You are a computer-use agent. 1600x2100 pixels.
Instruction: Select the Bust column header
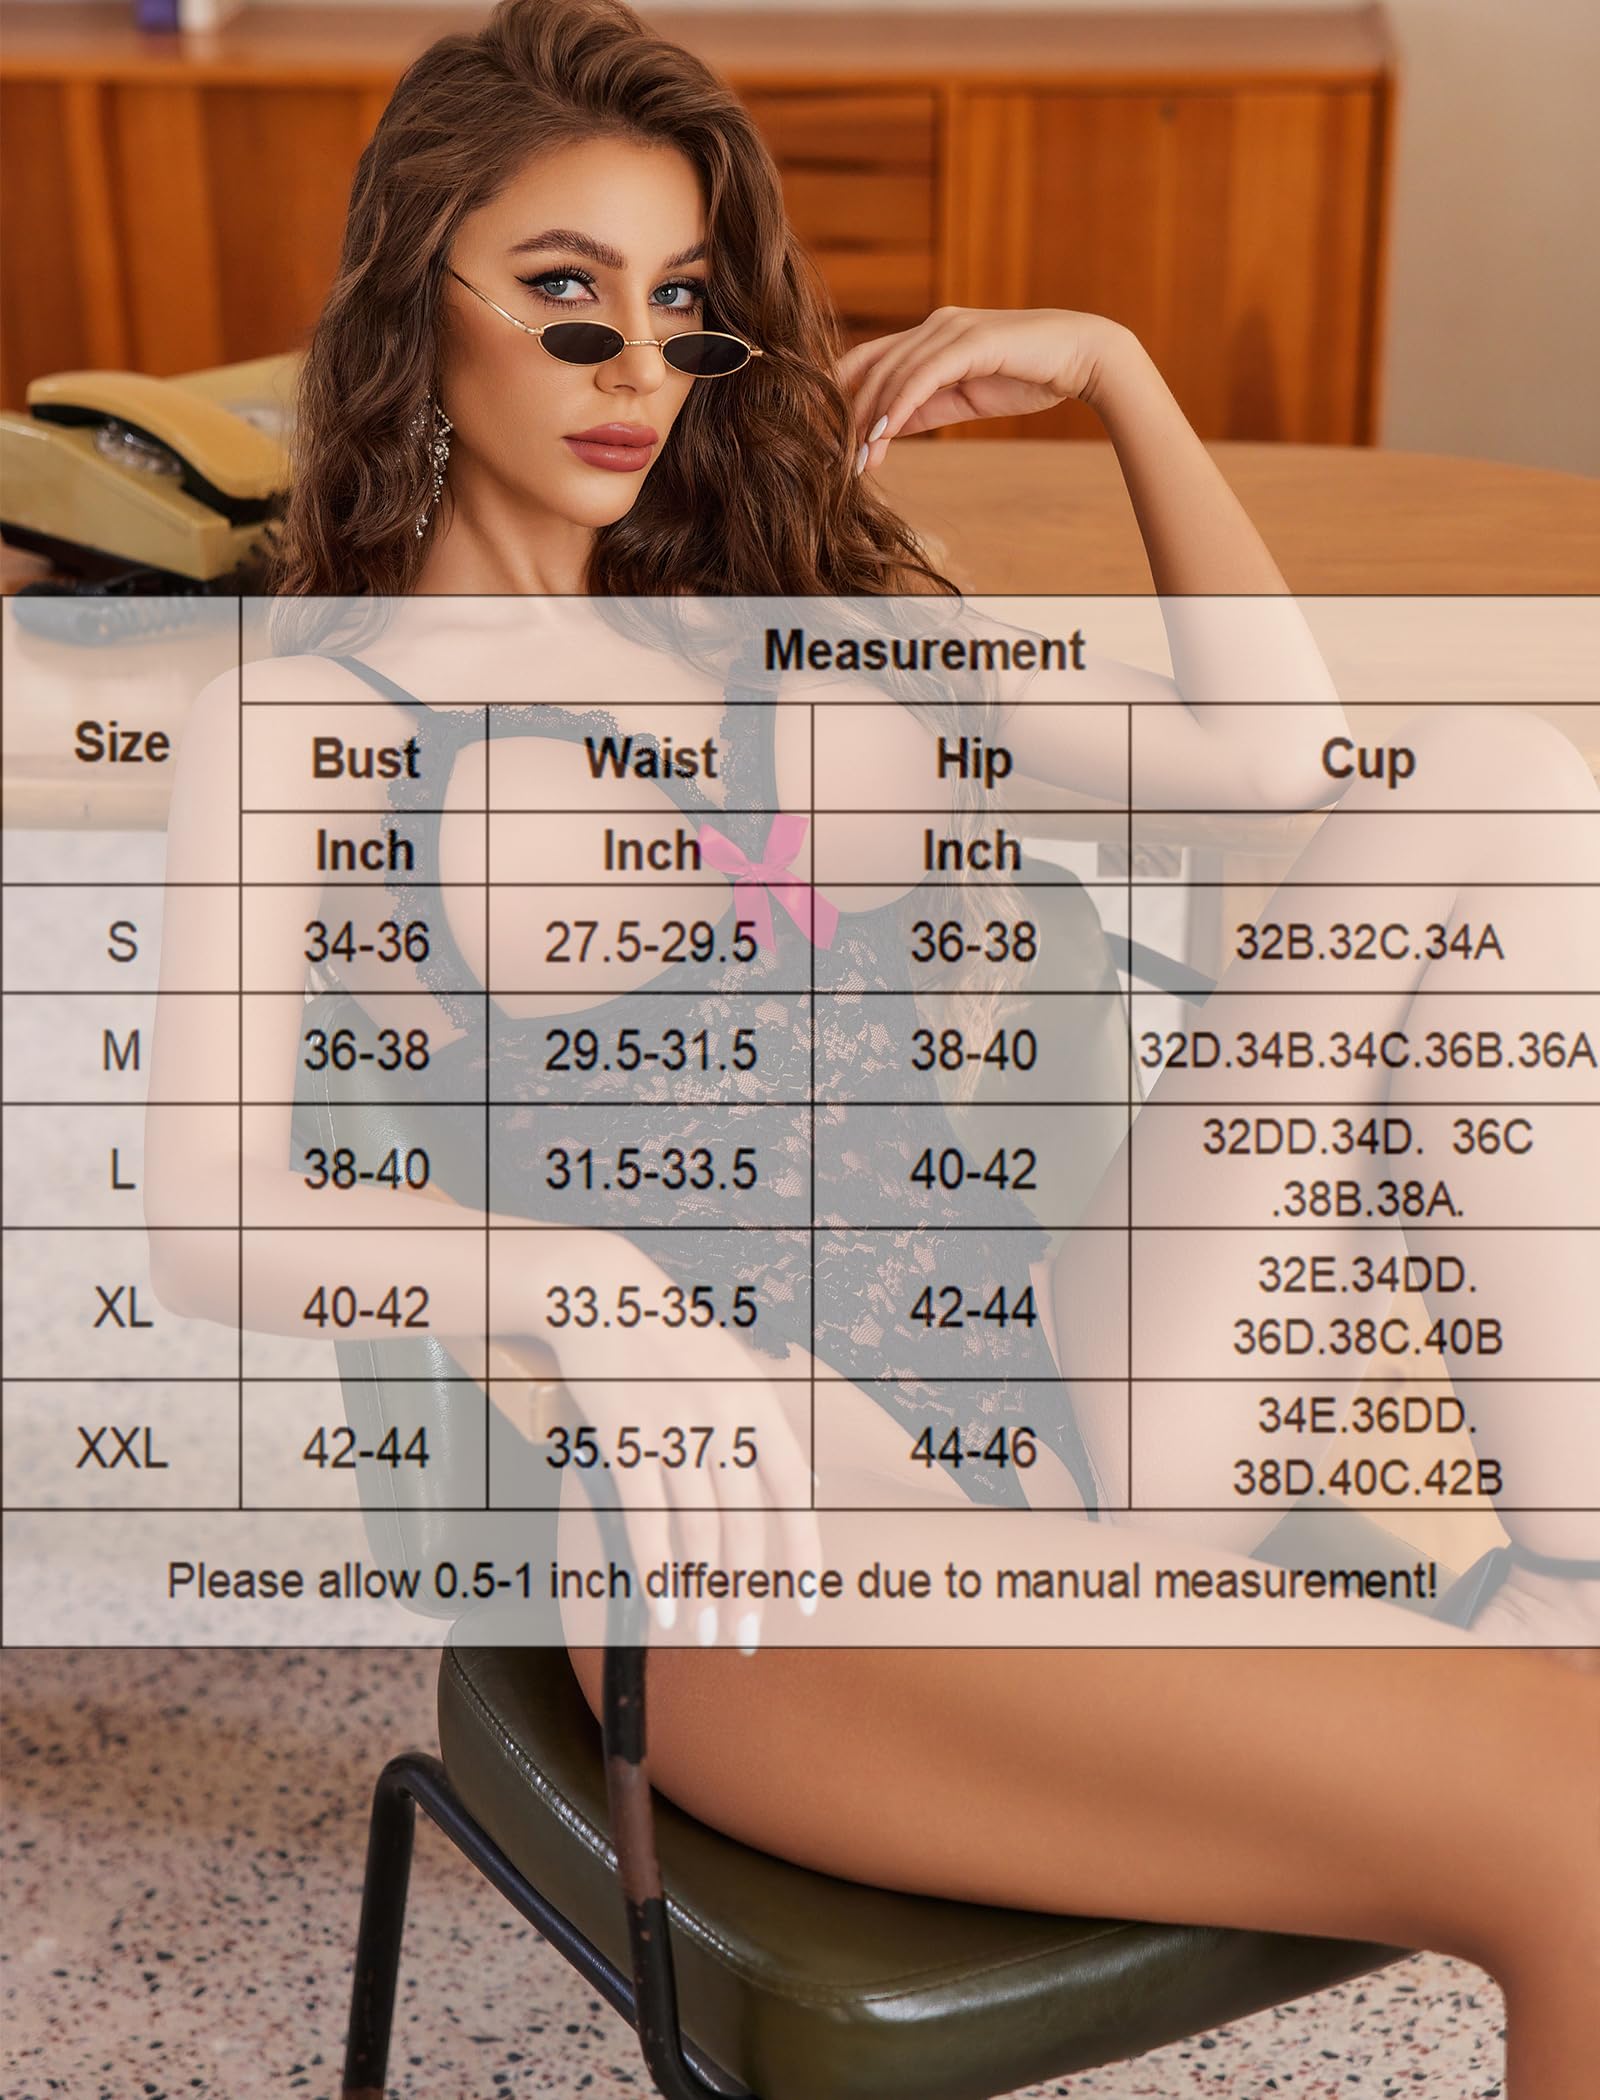click(364, 759)
